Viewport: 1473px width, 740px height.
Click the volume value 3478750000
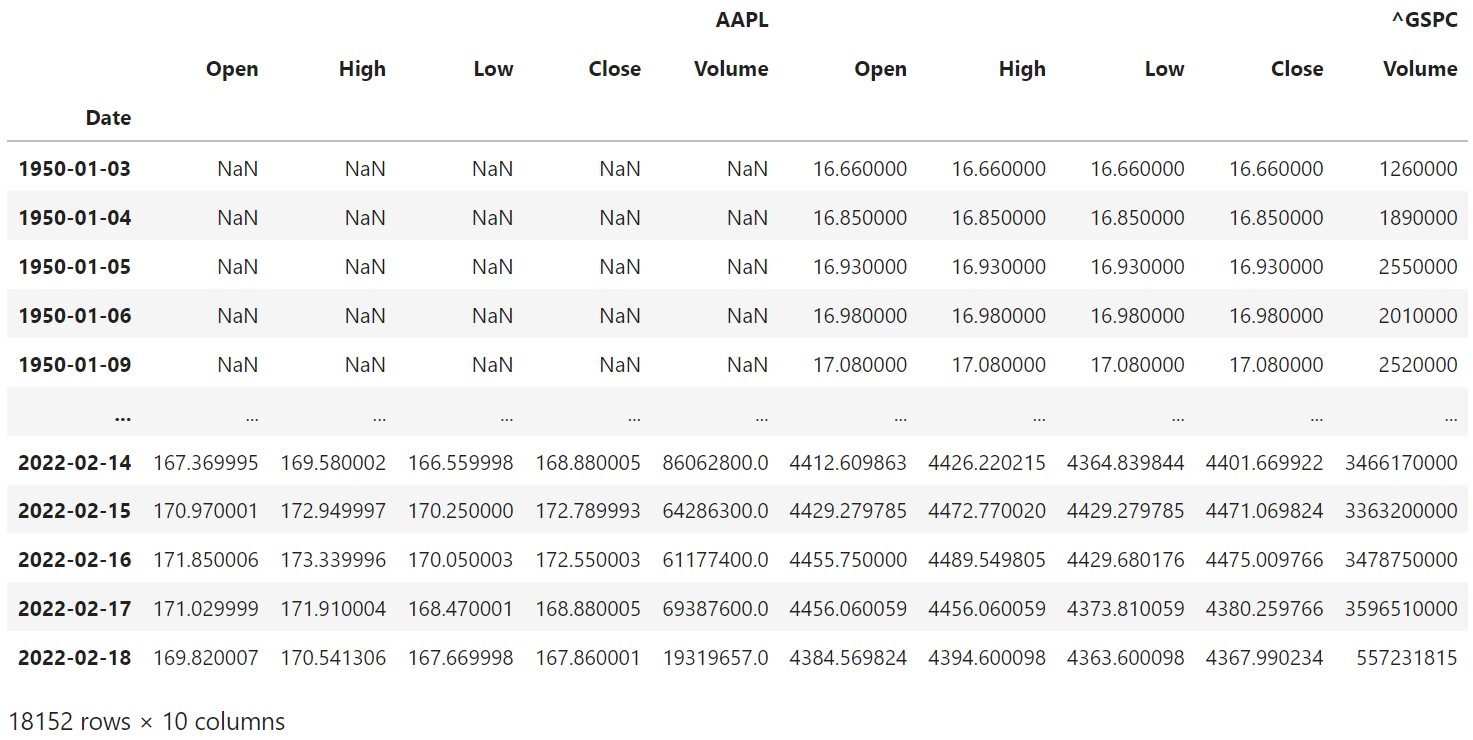(1402, 560)
